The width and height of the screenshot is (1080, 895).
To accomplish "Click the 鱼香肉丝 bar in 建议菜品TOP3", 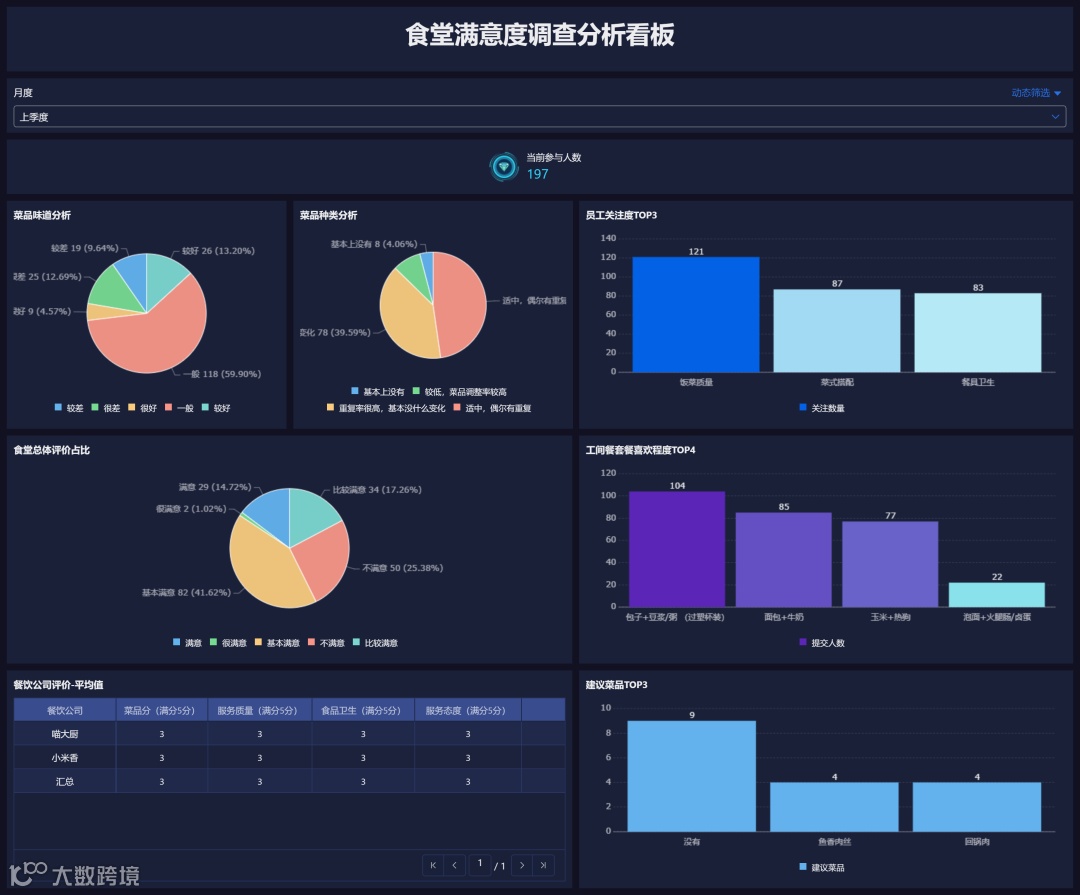I will coord(834,807).
